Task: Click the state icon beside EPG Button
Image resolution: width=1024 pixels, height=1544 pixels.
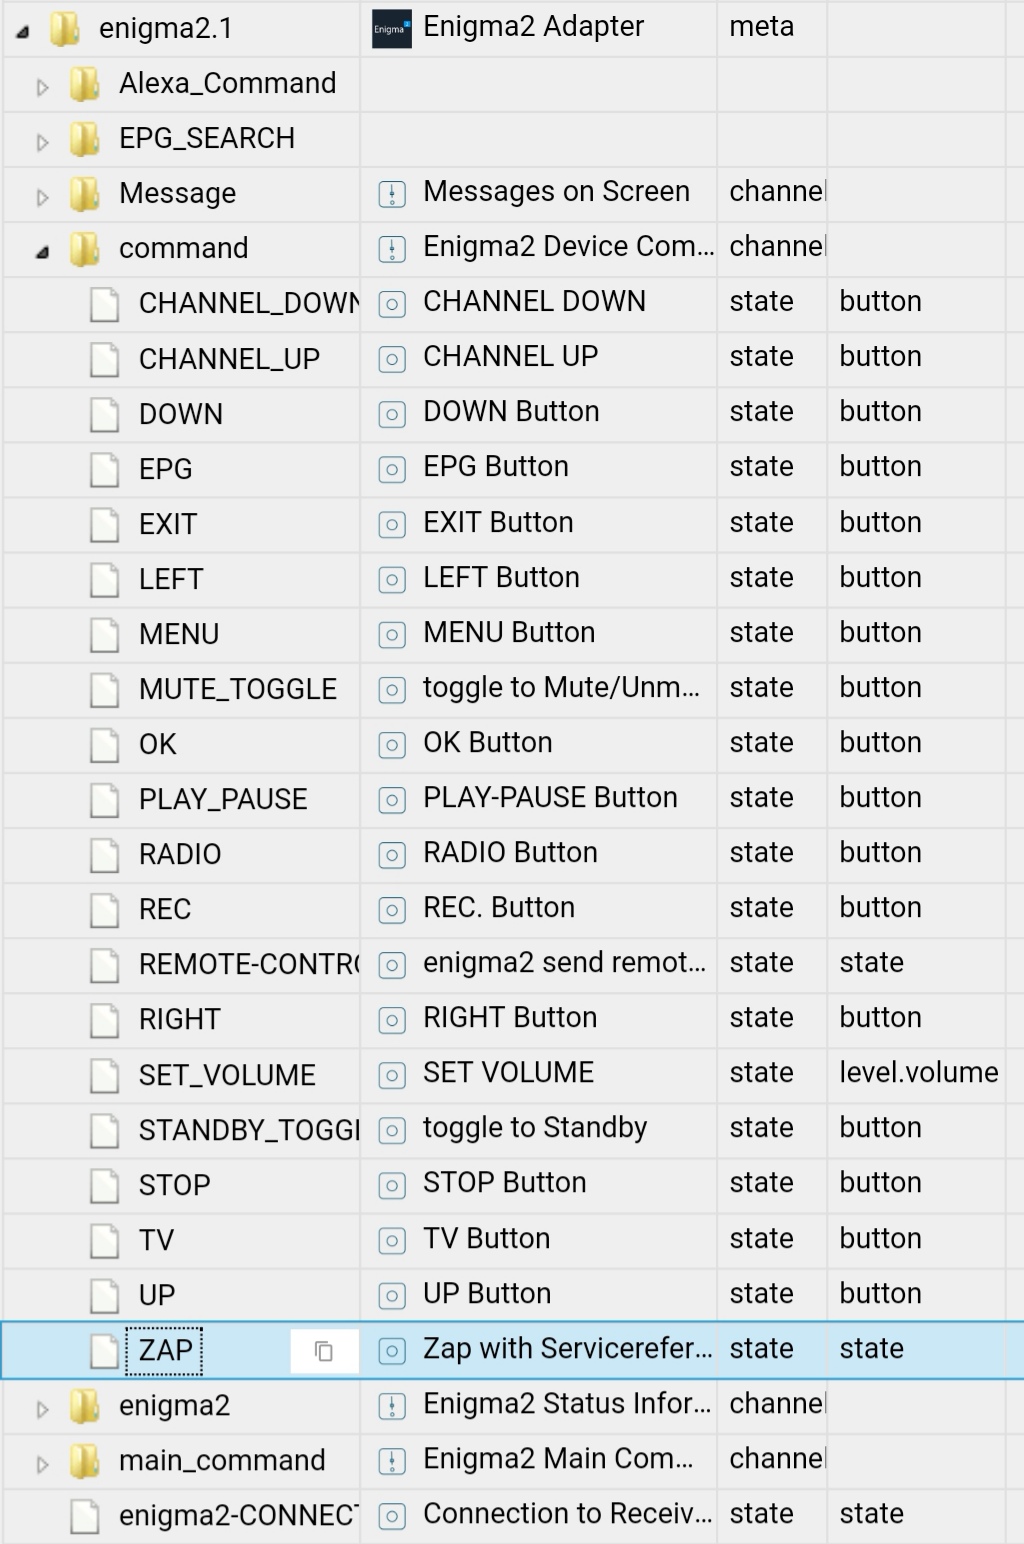Action: (x=392, y=469)
